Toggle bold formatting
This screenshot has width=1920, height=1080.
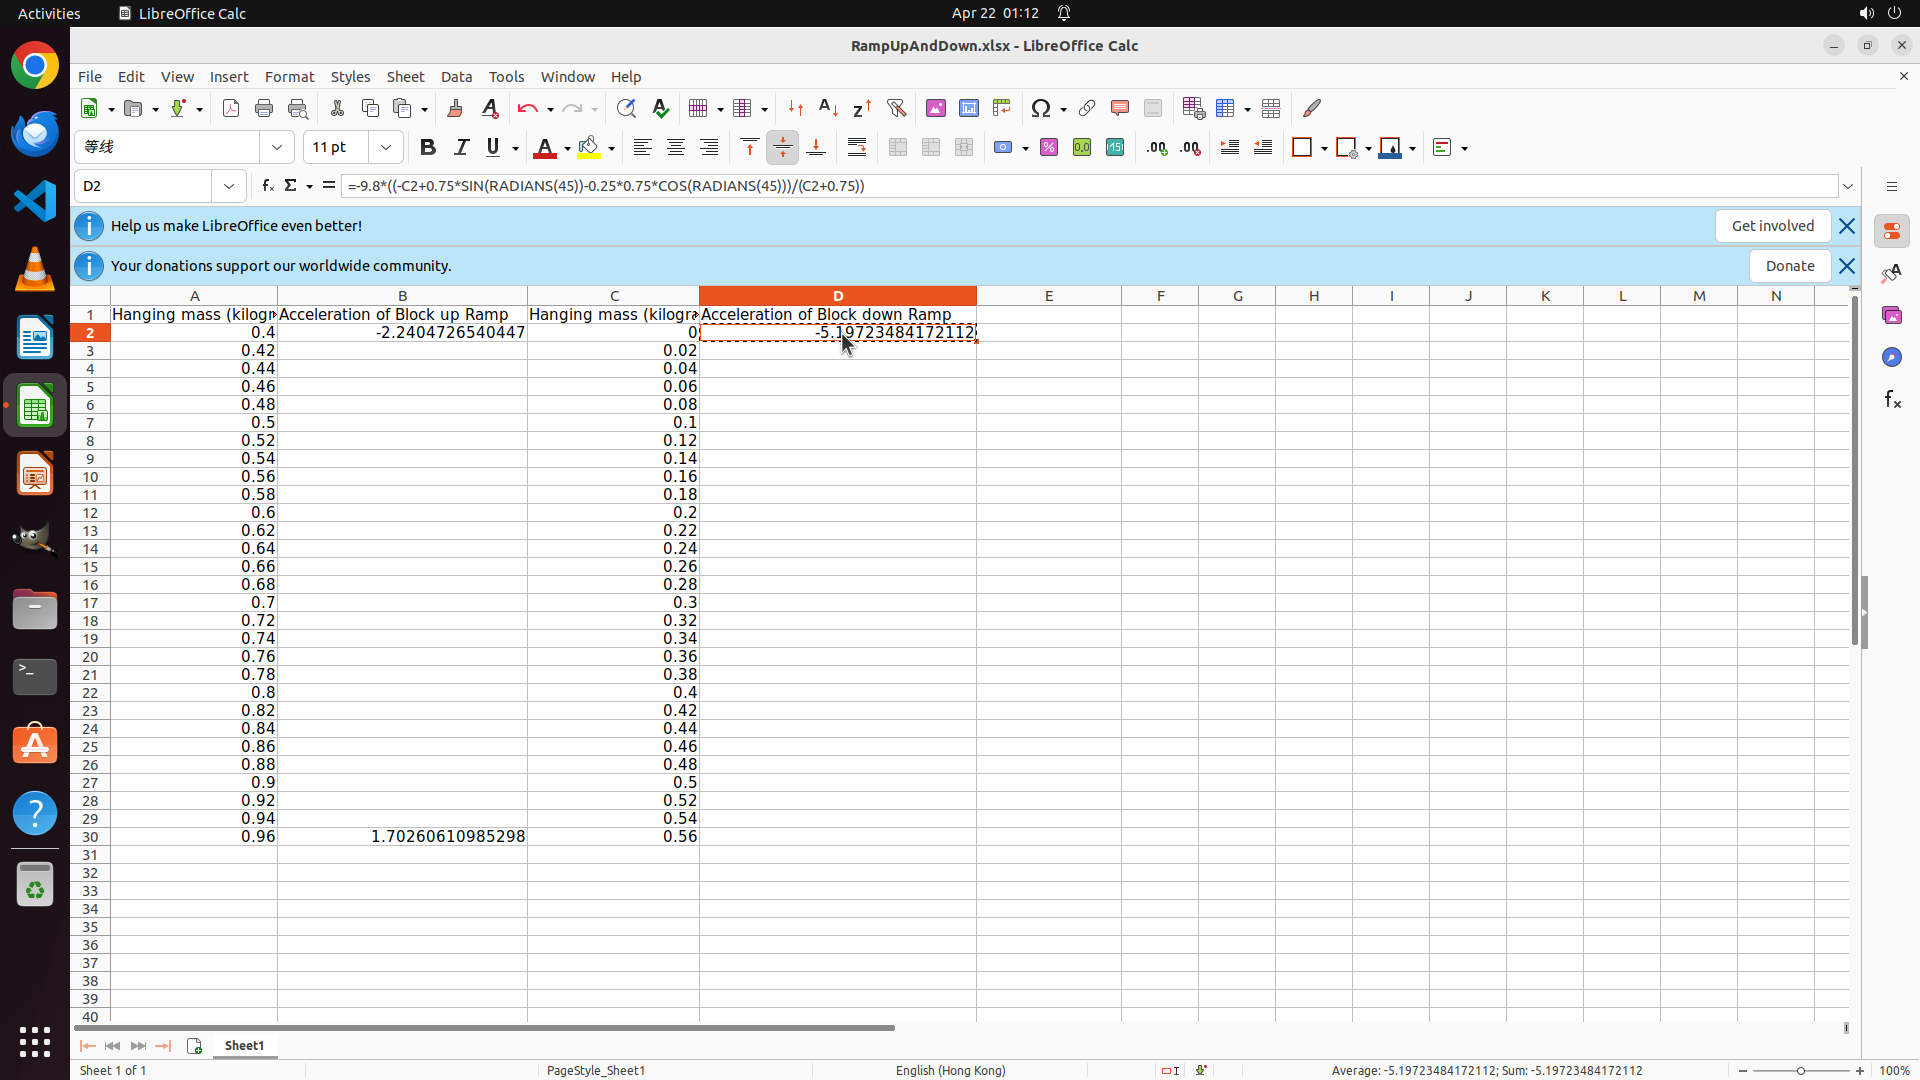(428, 148)
